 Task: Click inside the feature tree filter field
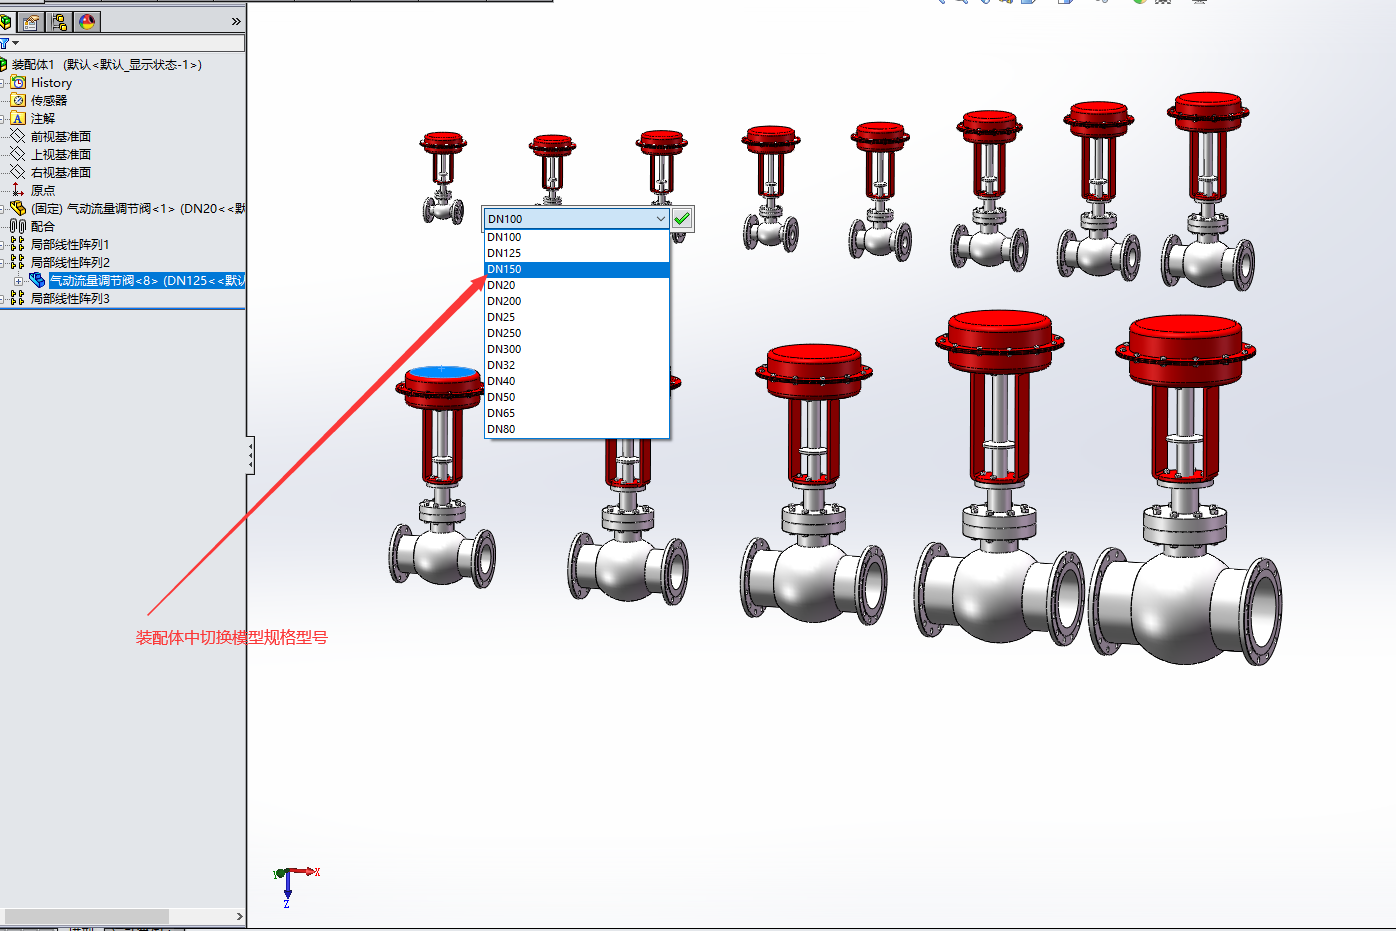click(132, 43)
